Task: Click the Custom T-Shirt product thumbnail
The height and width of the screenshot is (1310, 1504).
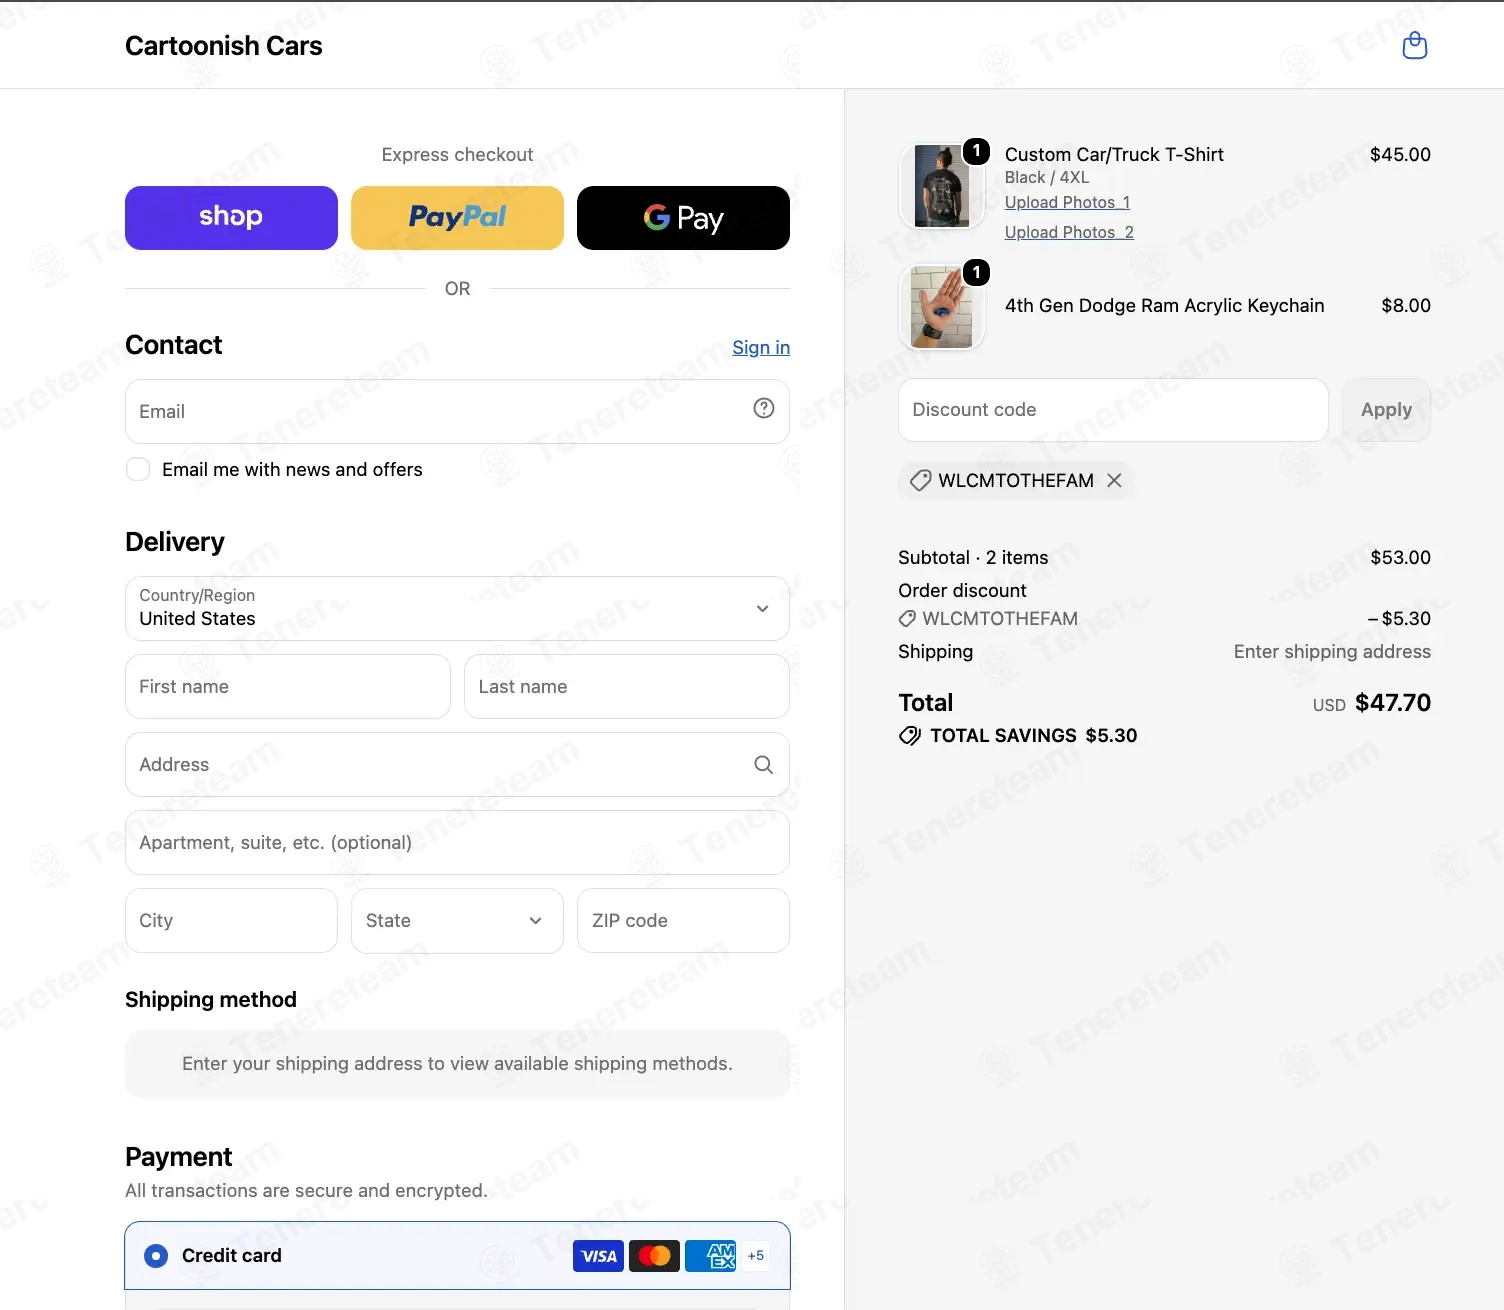Action: 941,186
